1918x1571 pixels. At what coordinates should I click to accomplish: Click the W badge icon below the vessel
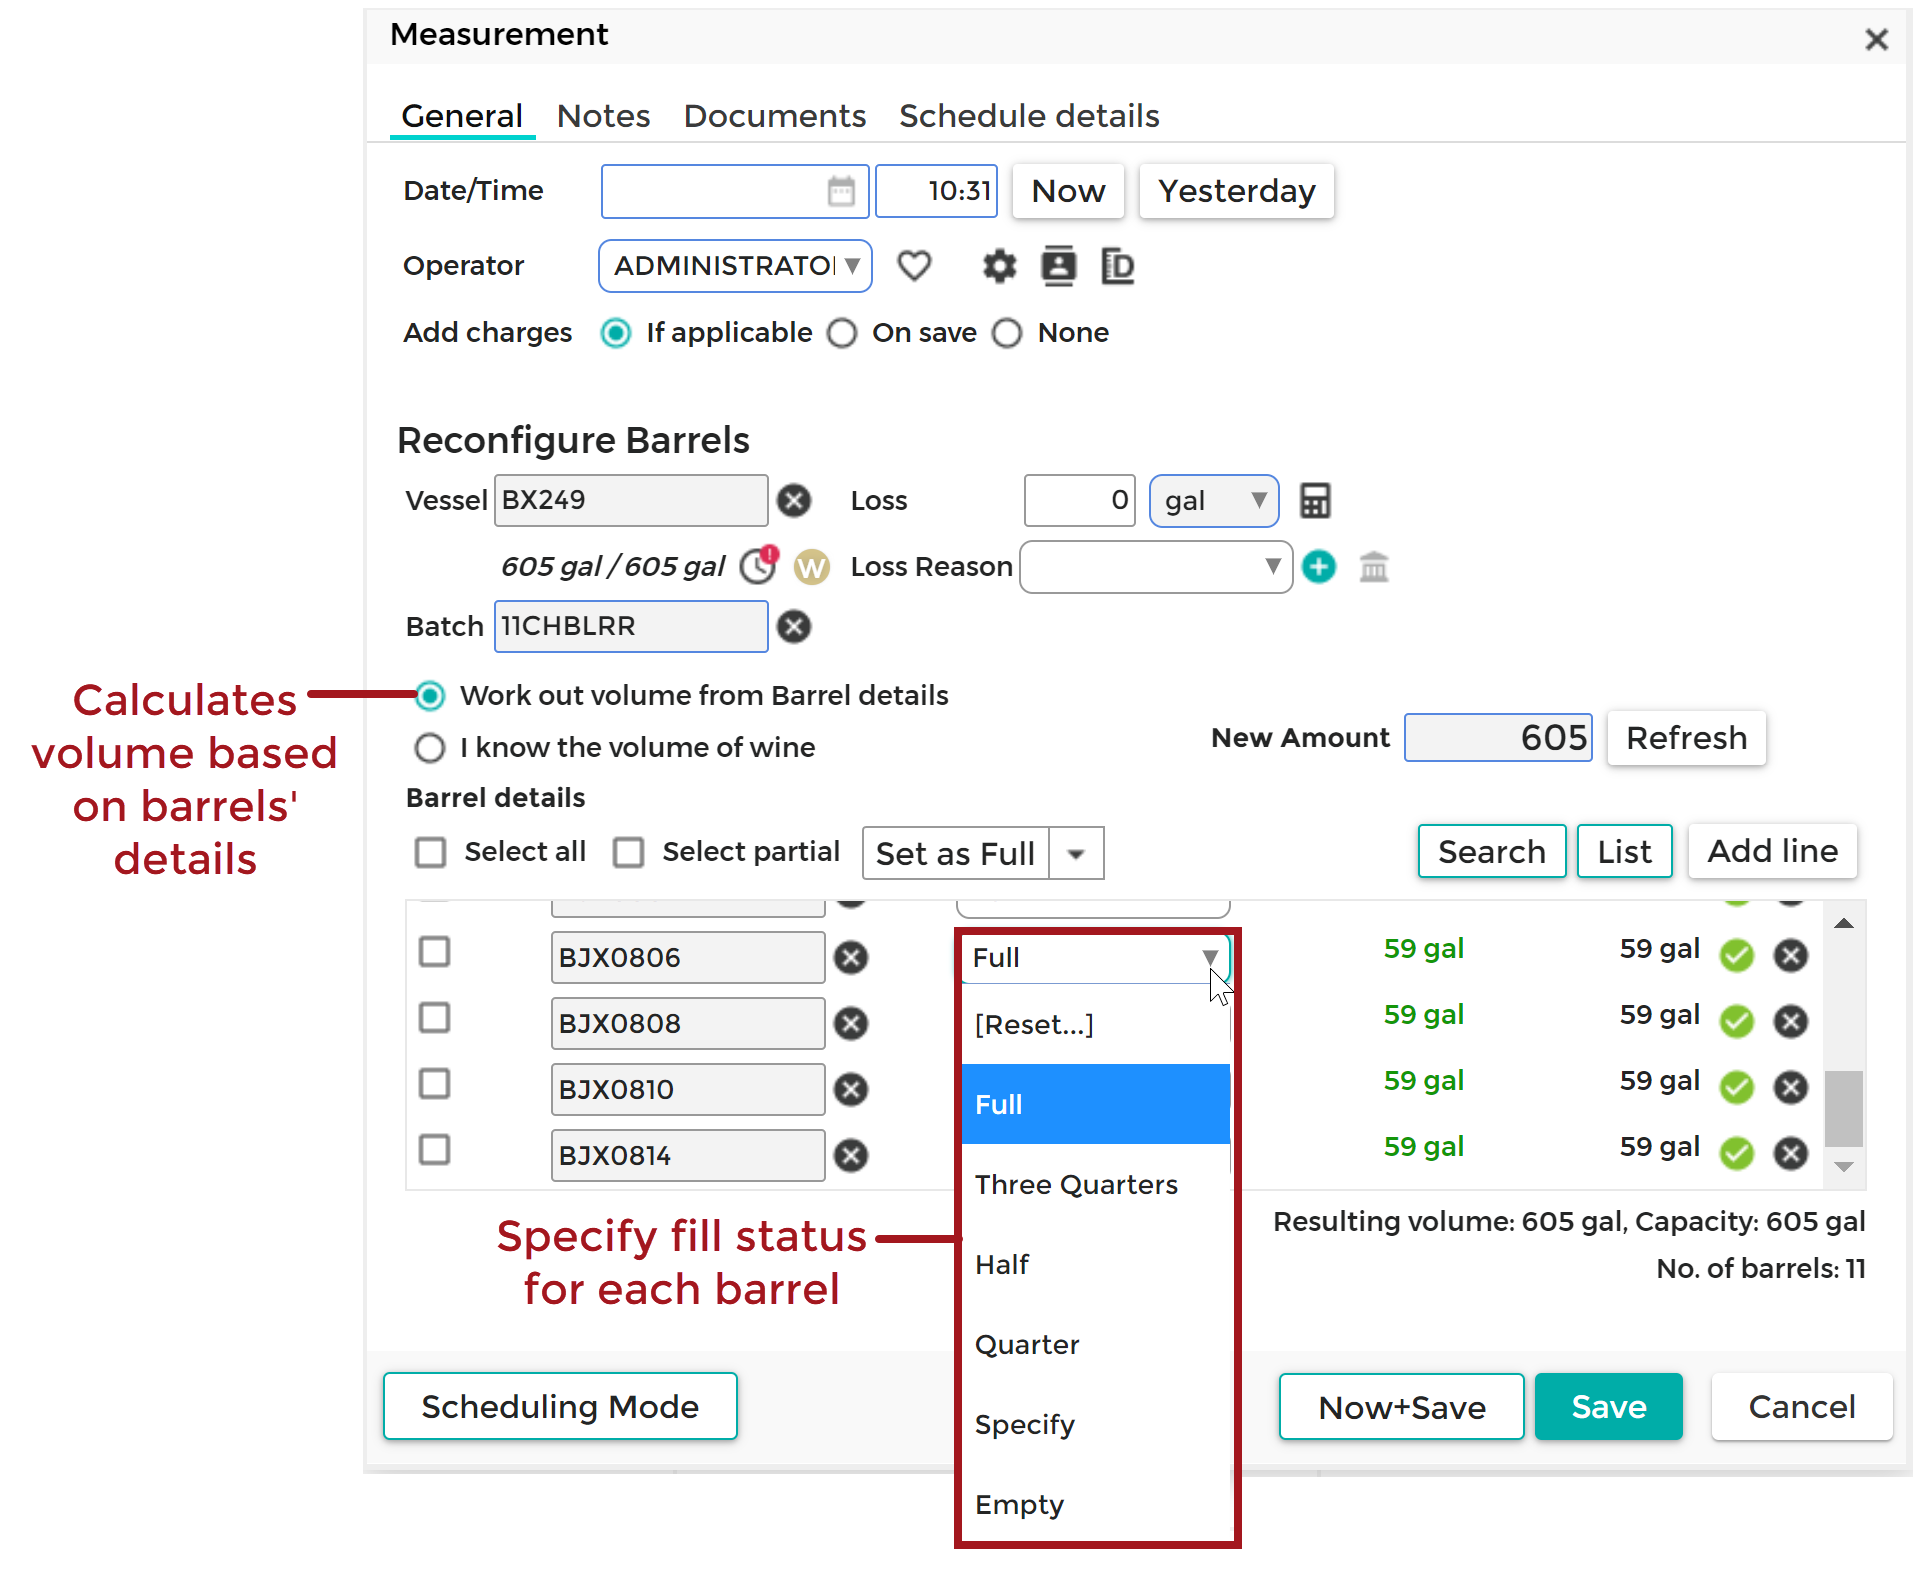point(811,566)
